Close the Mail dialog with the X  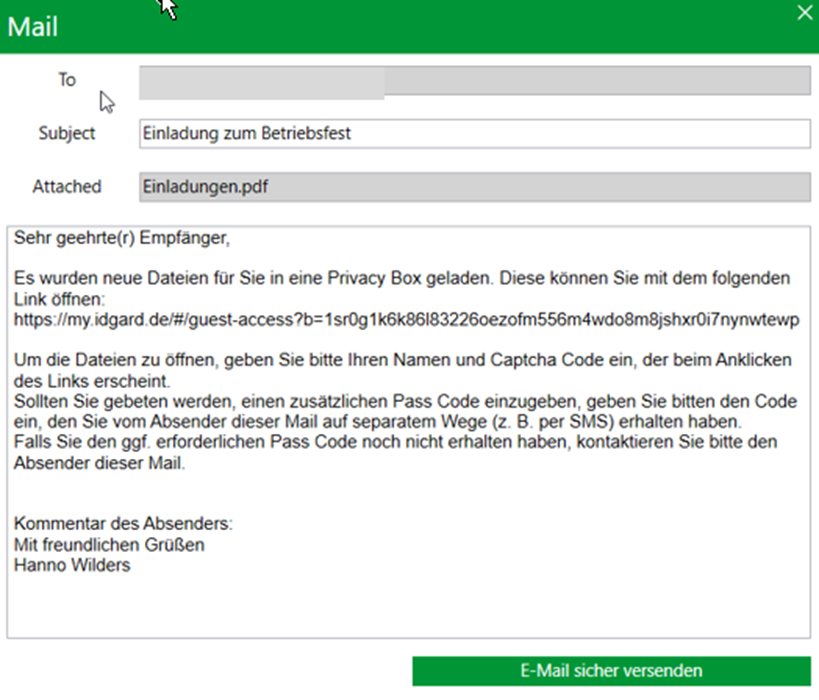(x=803, y=12)
